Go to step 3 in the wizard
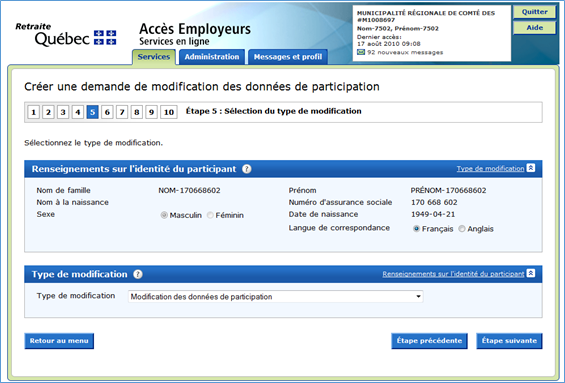The width and height of the screenshot is (565, 383). 63,112
